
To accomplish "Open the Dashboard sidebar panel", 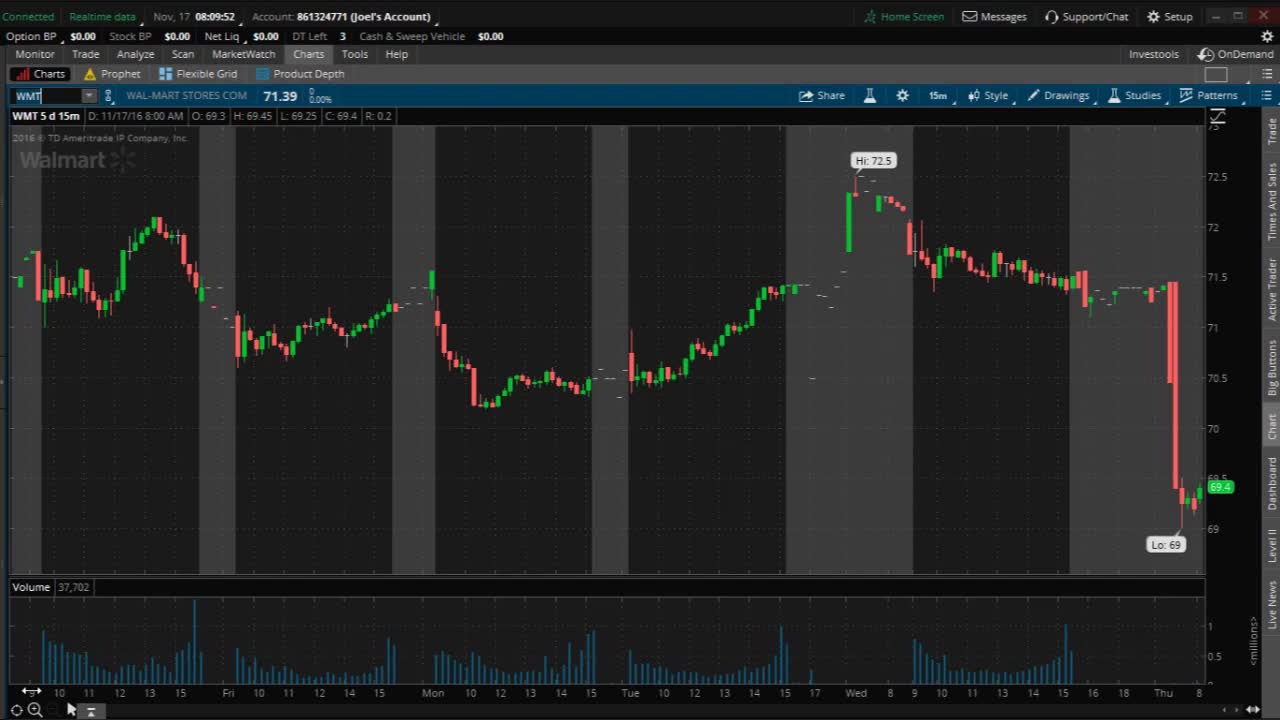I will click(x=1272, y=484).
